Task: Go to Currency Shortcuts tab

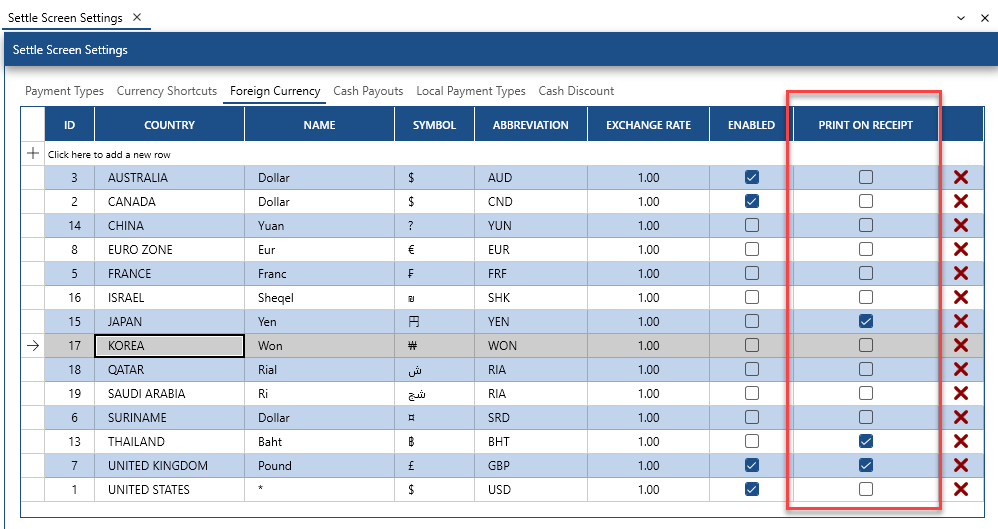Action: [166, 91]
